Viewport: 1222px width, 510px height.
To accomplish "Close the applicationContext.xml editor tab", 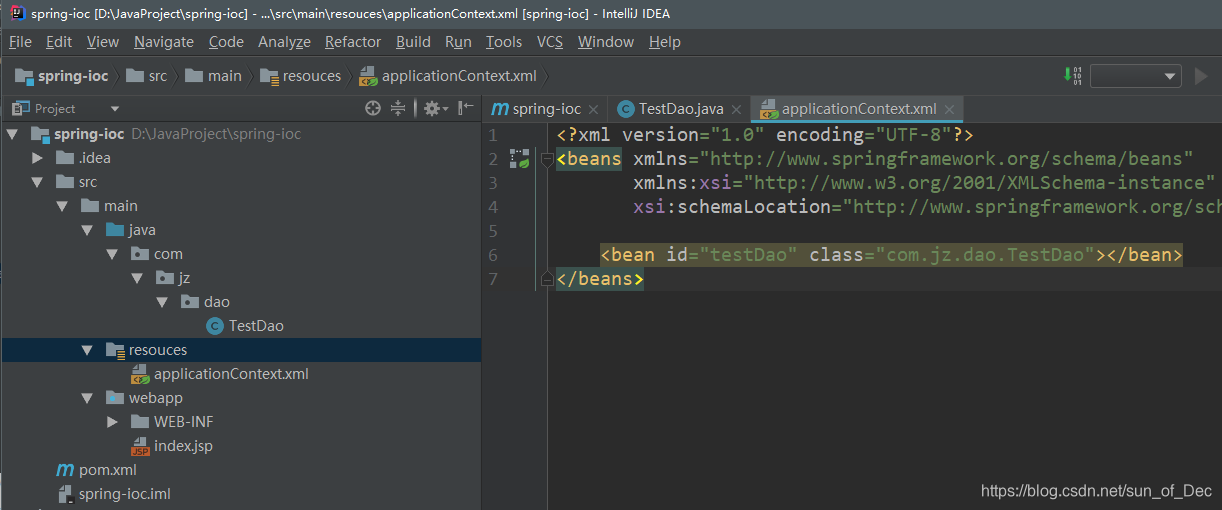I will point(949,110).
